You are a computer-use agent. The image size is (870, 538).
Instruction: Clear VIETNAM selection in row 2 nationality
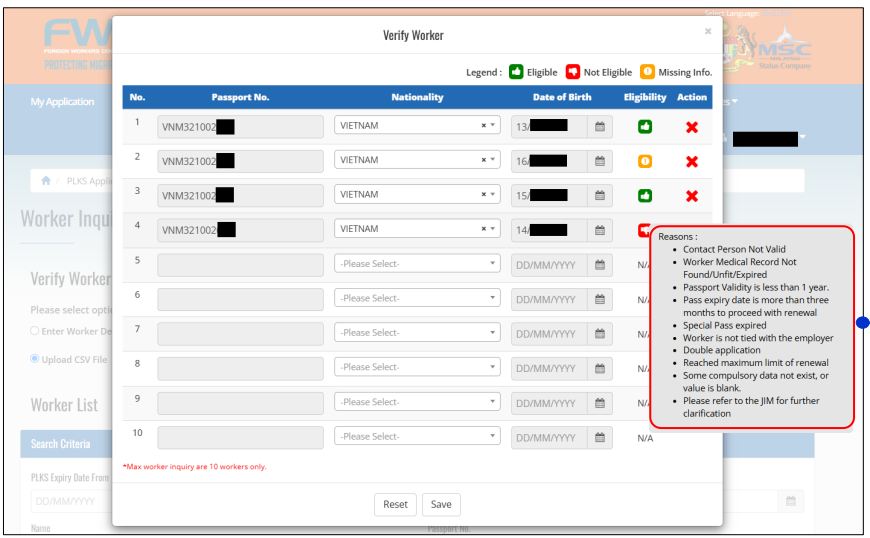483,160
